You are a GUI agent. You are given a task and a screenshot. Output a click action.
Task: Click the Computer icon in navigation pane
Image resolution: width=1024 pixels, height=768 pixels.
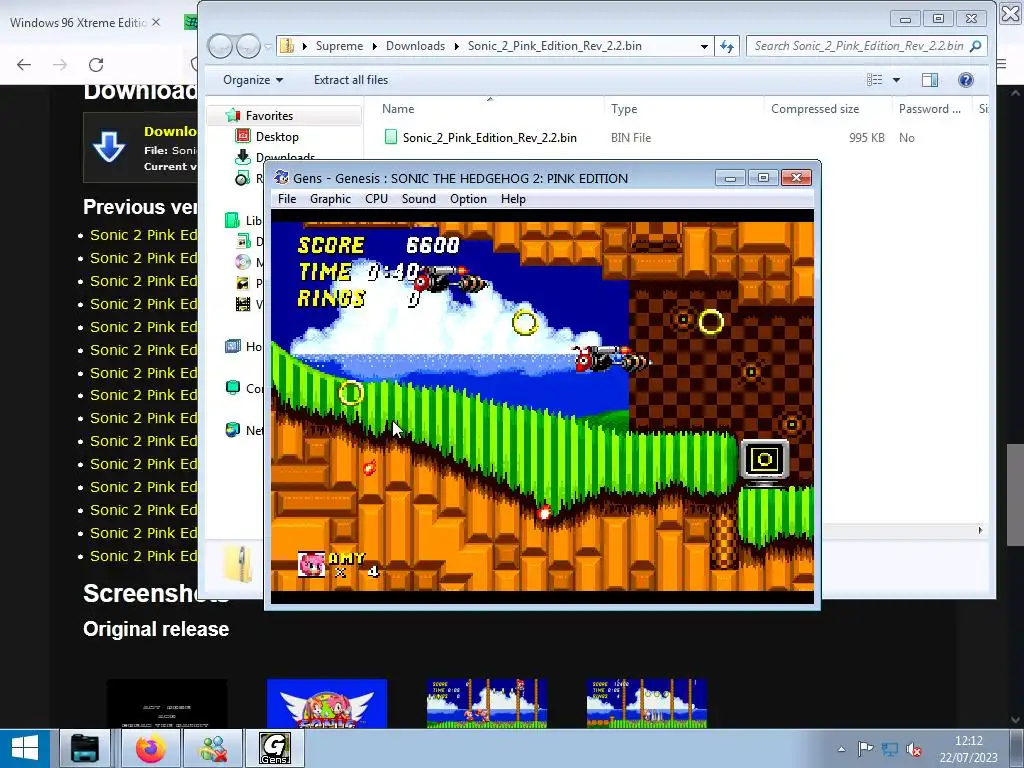point(232,387)
